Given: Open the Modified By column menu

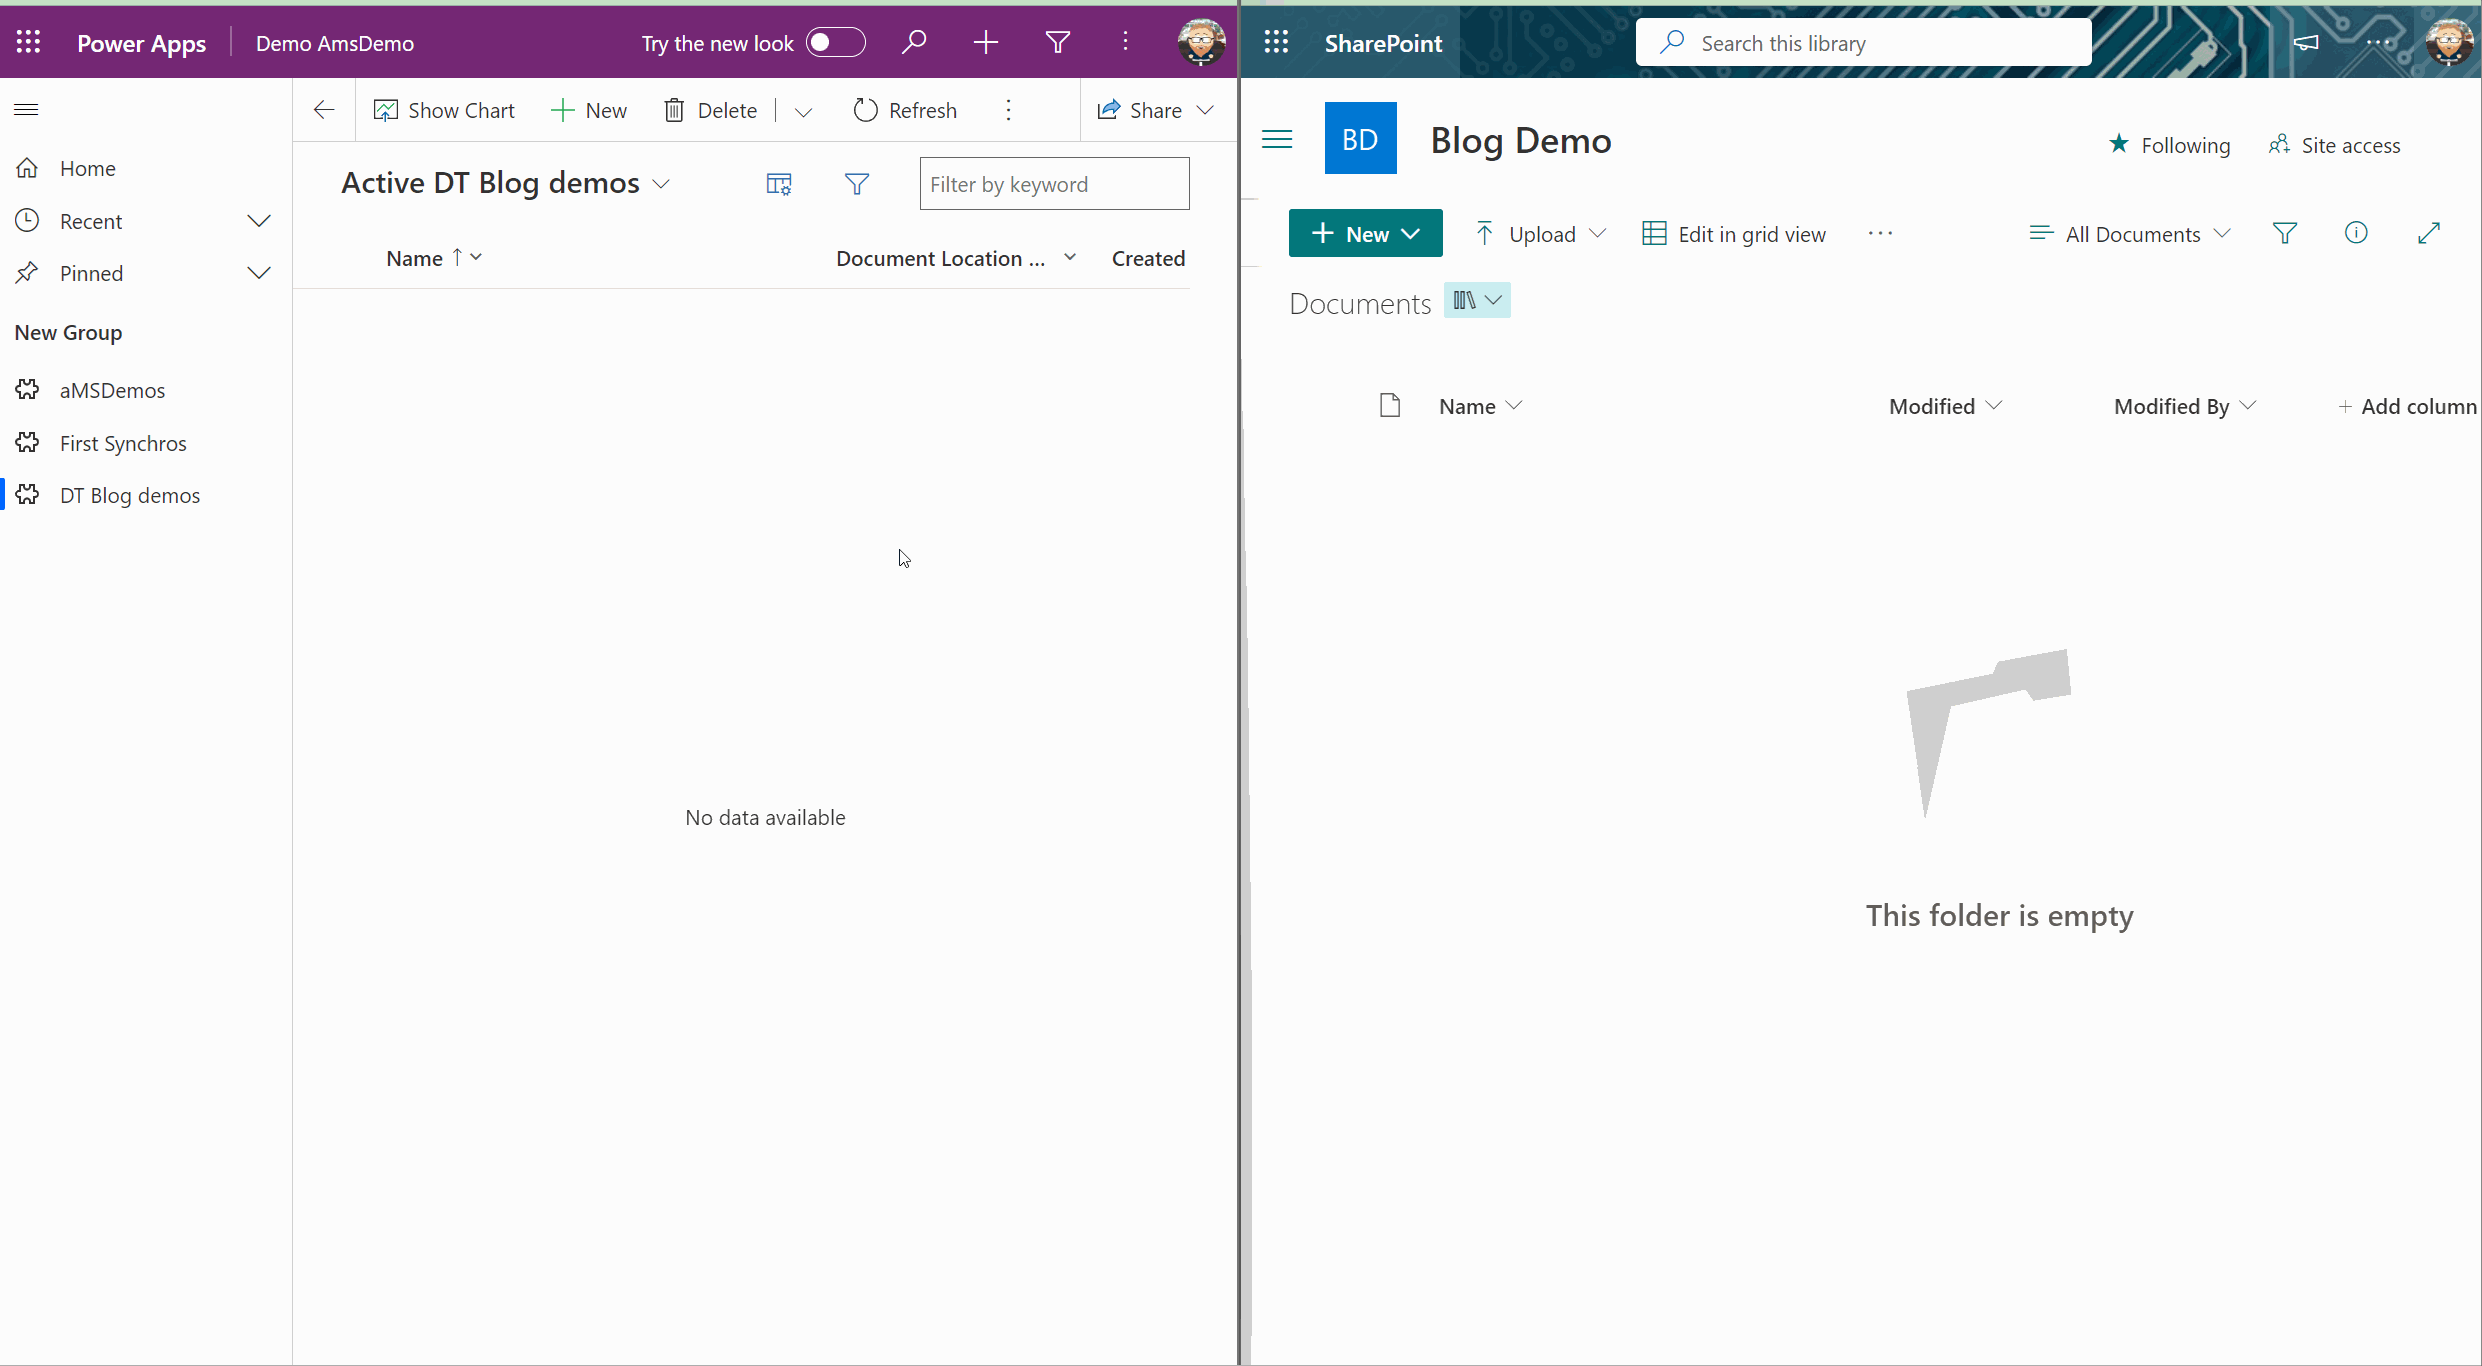Looking at the screenshot, I should coord(2185,406).
